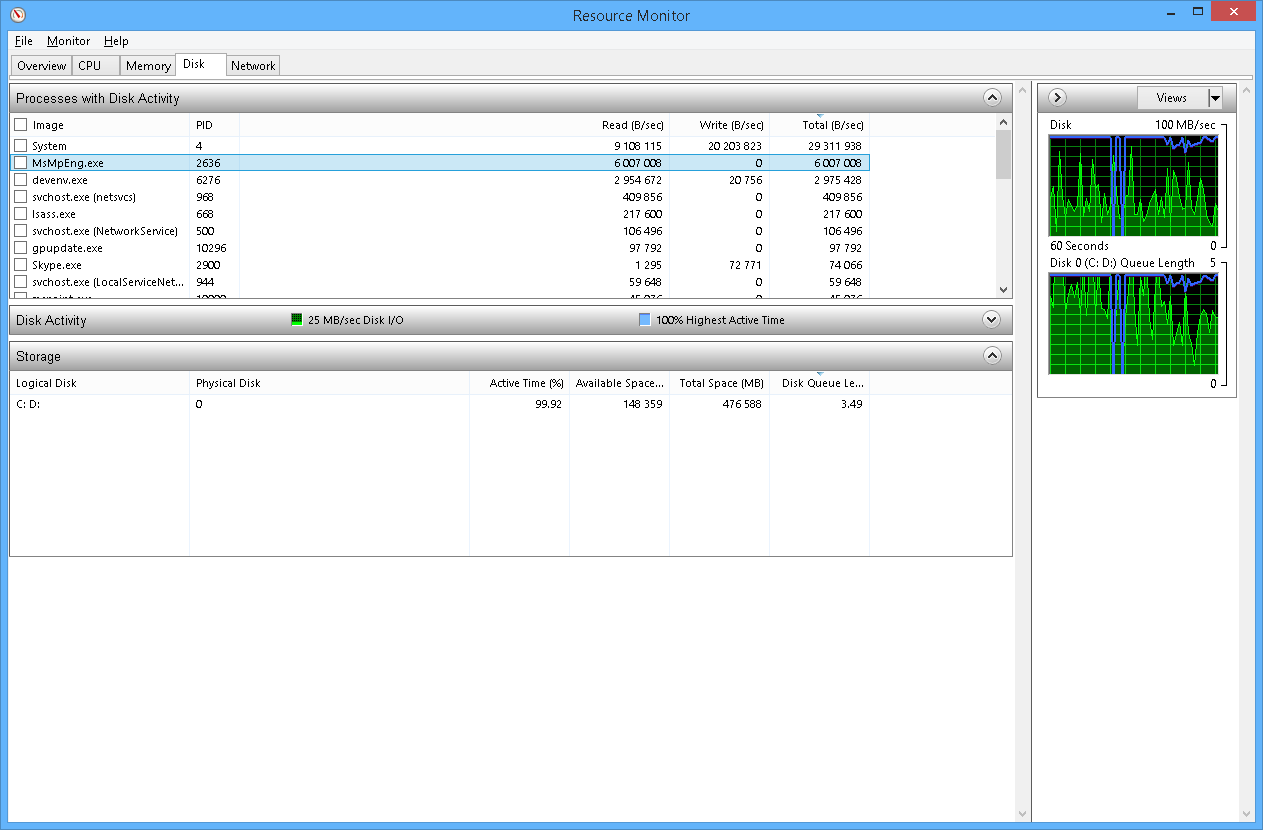
Task: Expand the Disk Activity section
Action: pos(991,320)
